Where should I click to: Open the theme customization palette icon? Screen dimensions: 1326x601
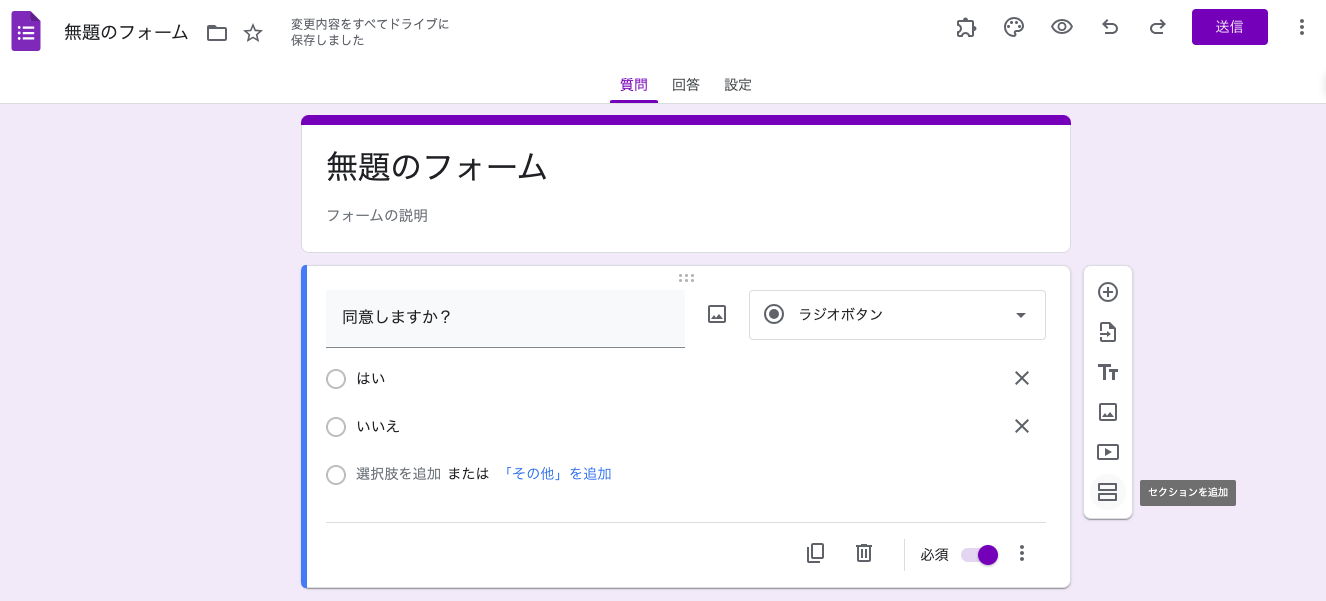point(1014,27)
